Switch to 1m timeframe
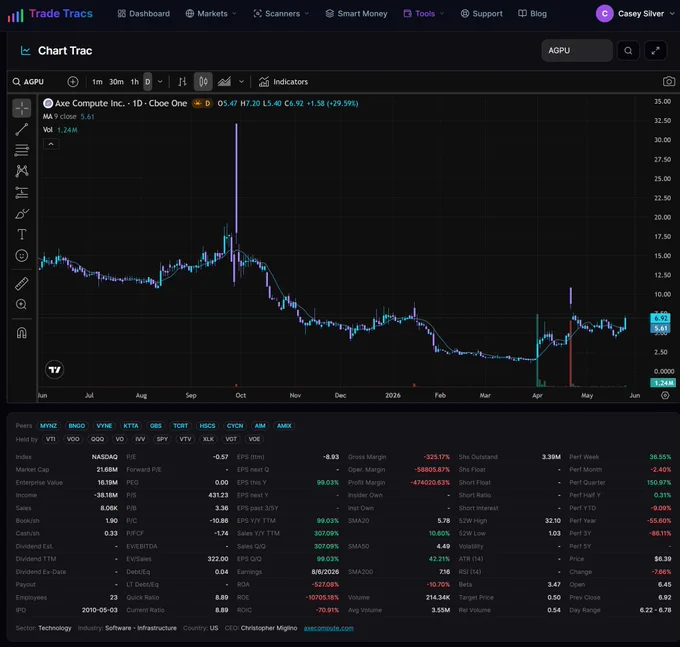Image resolution: width=680 pixels, height=647 pixels. (x=97, y=82)
